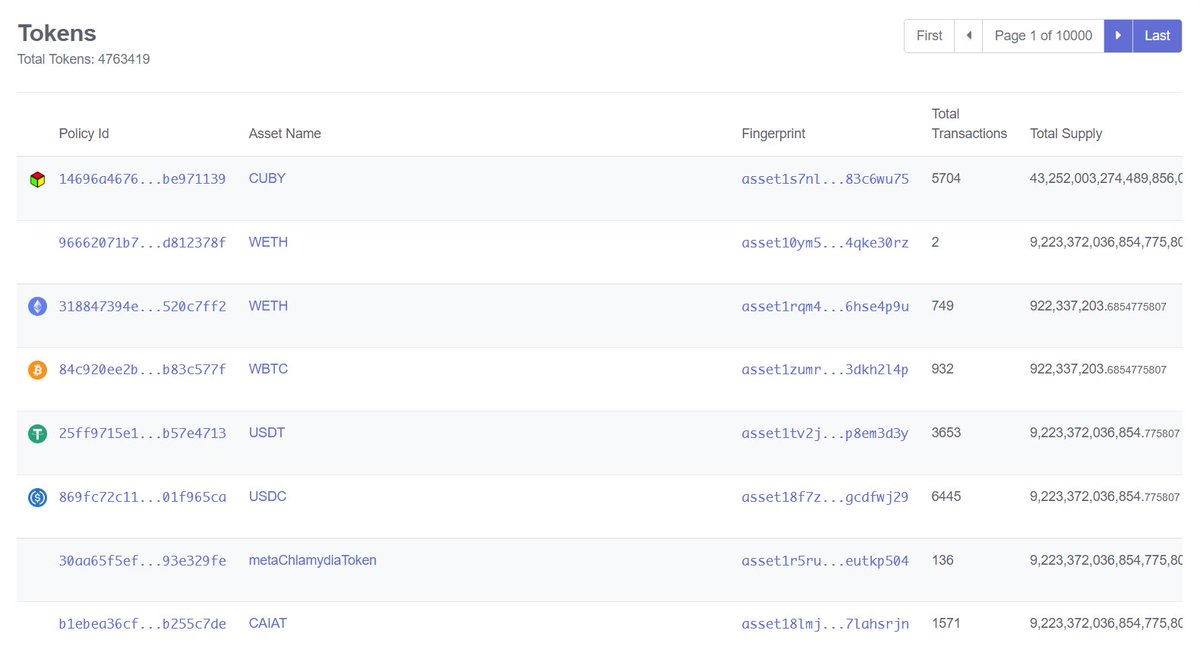Click the Asset Name column header

point(285,133)
